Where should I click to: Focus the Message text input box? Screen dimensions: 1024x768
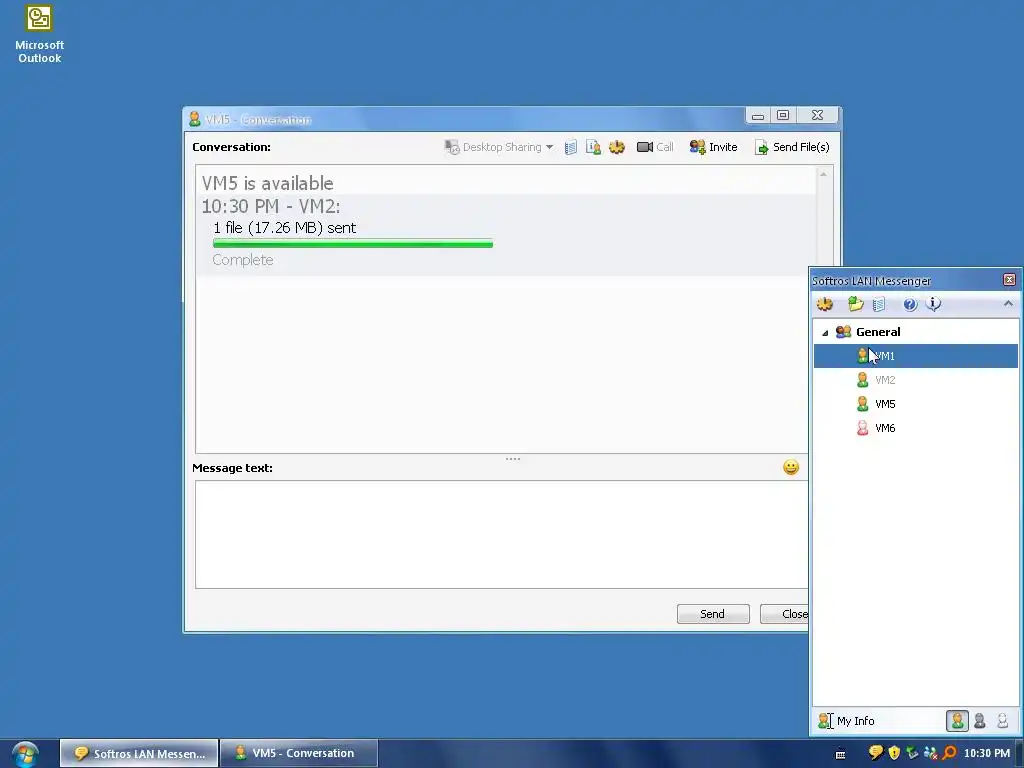(x=502, y=534)
